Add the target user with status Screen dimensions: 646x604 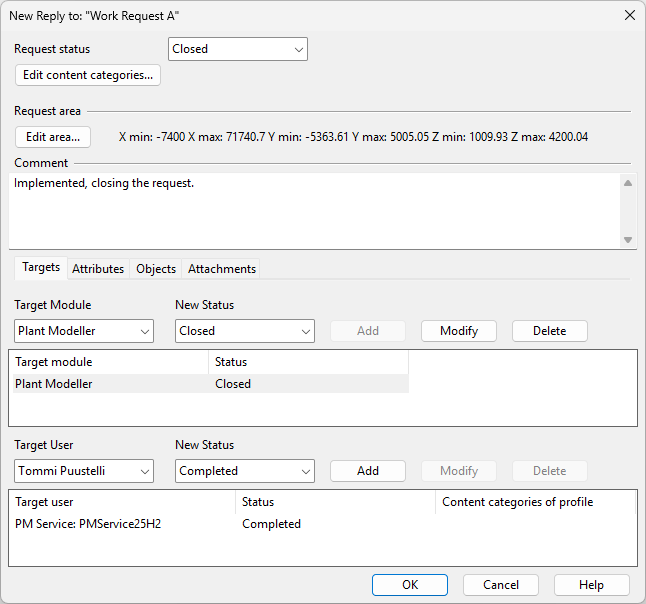click(x=367, y=471)
